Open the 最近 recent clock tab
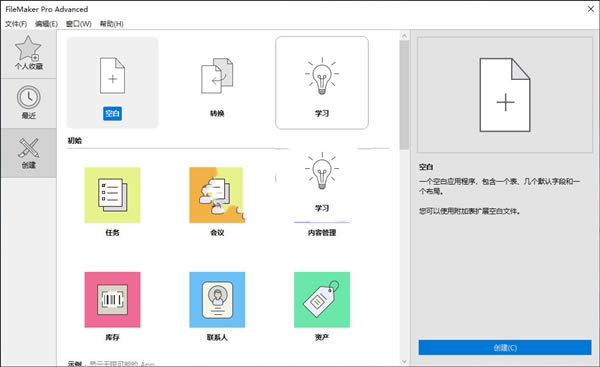This screenshot has height=367, width=600. point(29,103)
